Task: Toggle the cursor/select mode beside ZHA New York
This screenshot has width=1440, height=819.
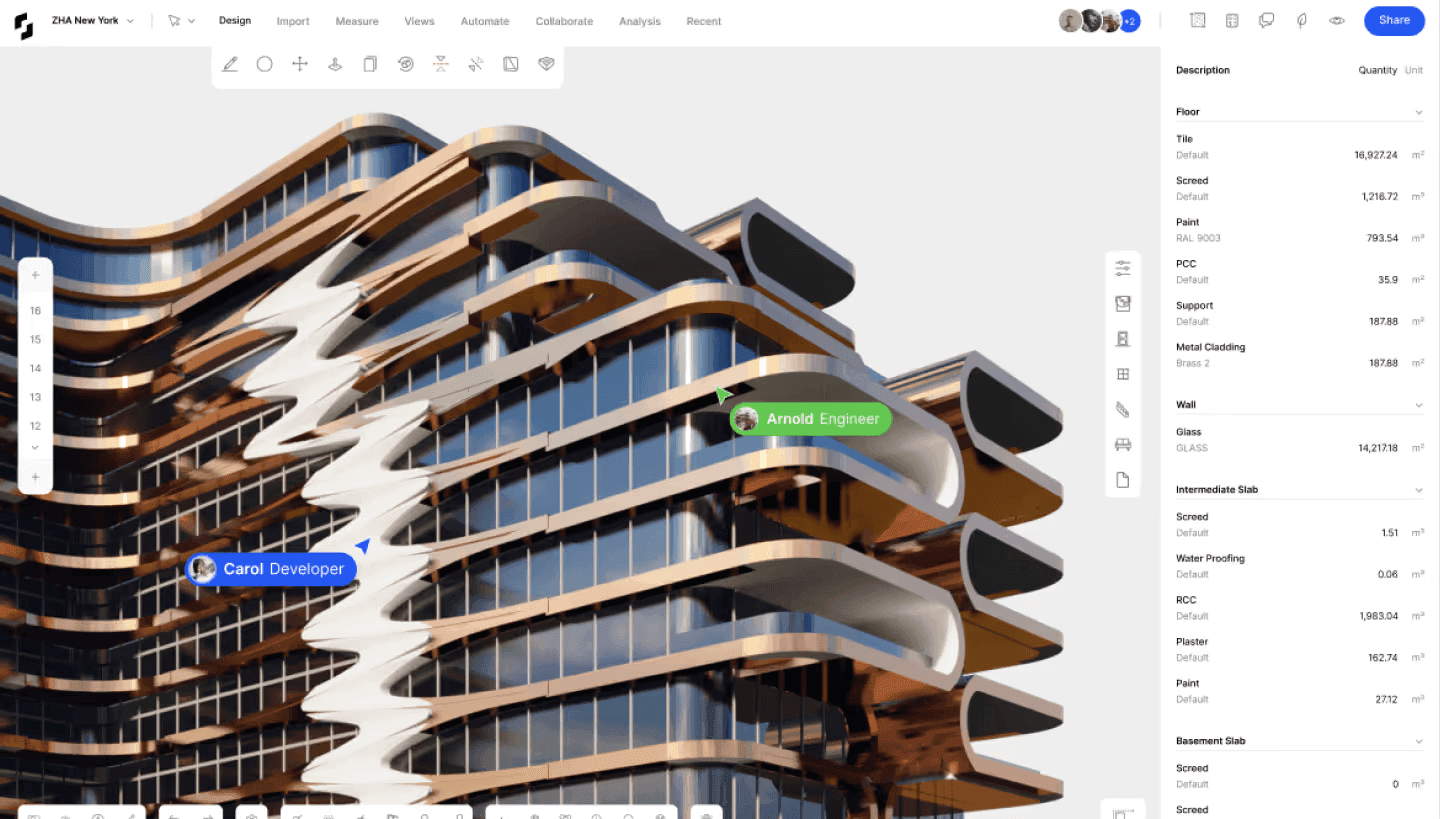Action: coord(176,20)
